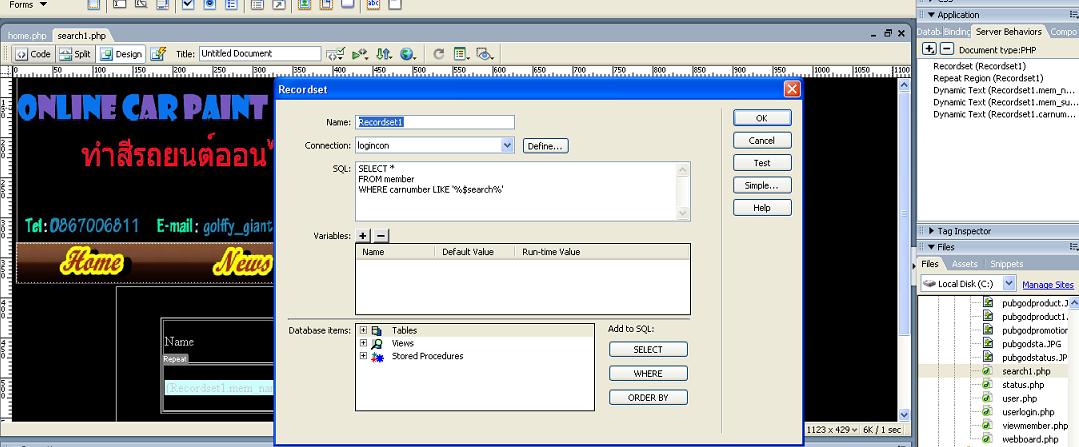Image resolution: width=1079 pixels, height=447 pixels.
Task: Click the Help button
Action: click(762, 208)
